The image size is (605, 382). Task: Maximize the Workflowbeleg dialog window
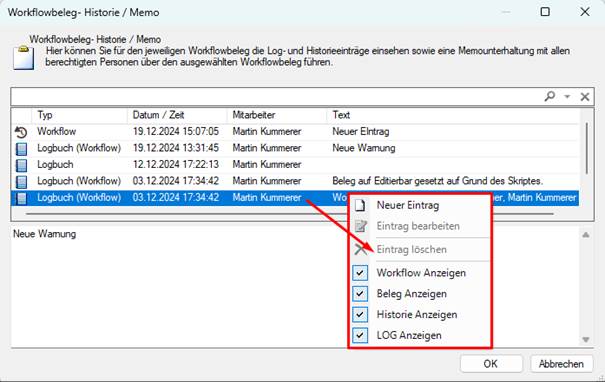coord(545,12)
